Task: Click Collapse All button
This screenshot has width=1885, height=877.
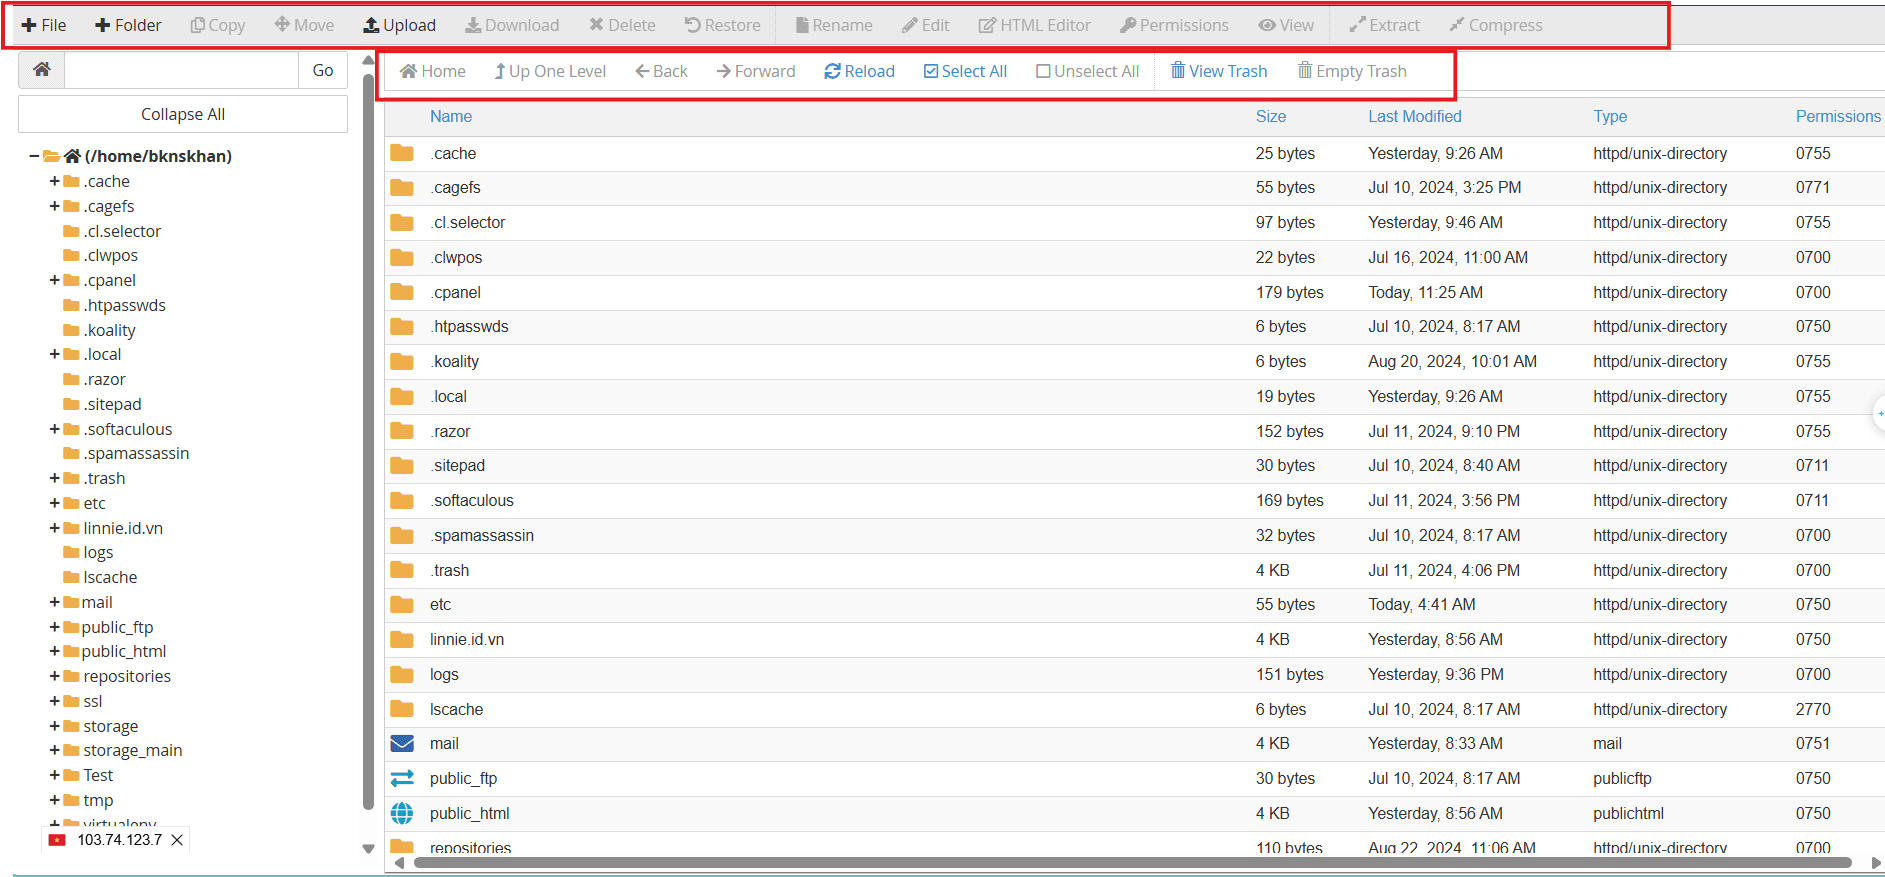Action: [183, 114]
